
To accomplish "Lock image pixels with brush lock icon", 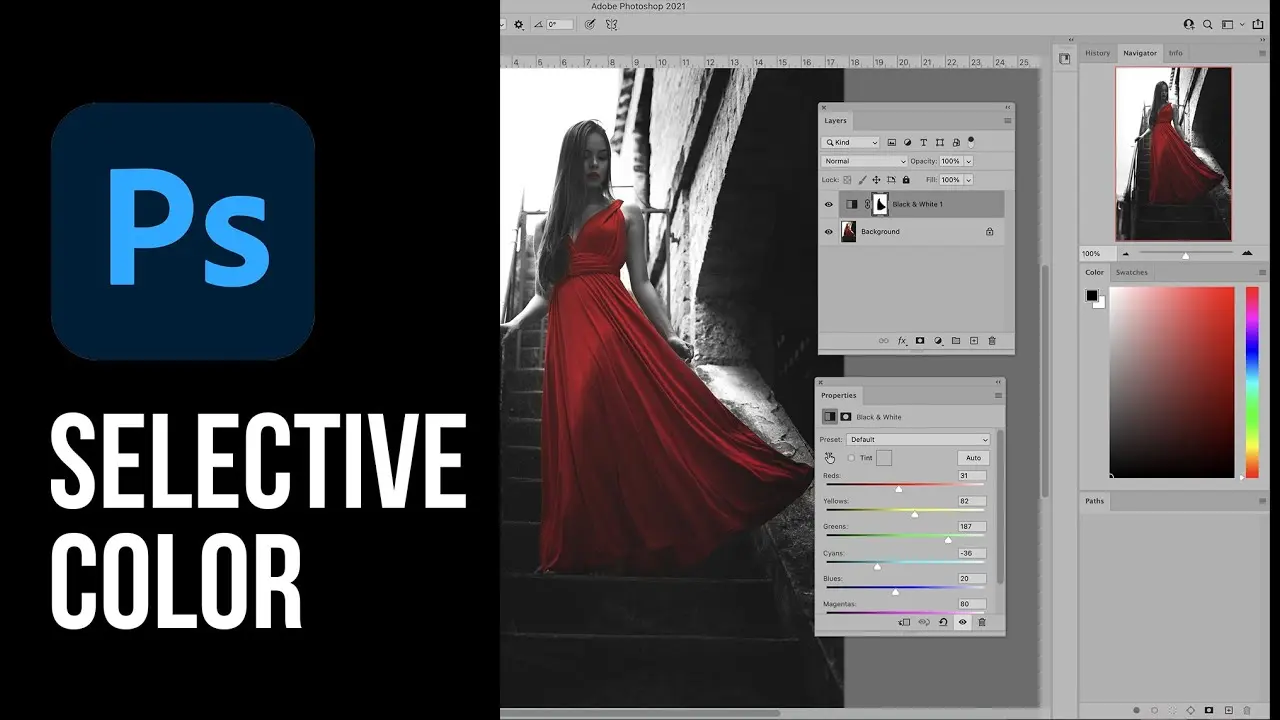I will tap(862, 180).
